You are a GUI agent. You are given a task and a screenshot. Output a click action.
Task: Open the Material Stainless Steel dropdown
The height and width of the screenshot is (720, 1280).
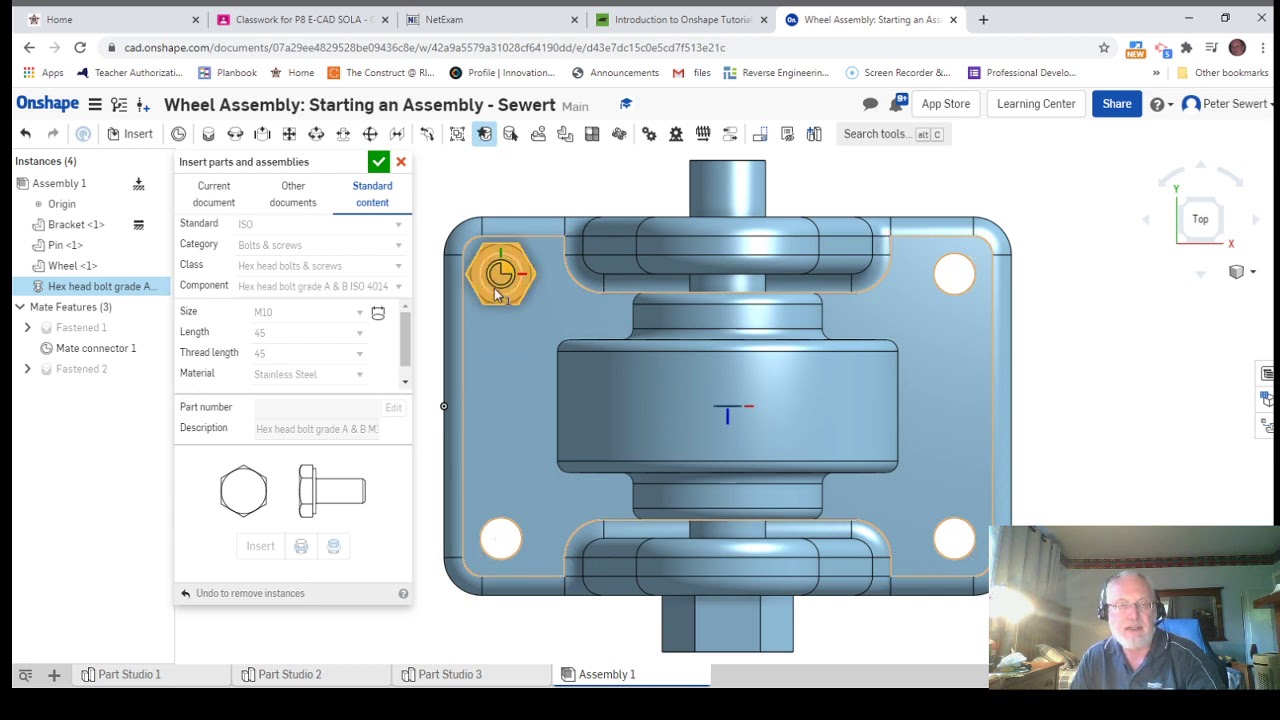click(308, 374)
